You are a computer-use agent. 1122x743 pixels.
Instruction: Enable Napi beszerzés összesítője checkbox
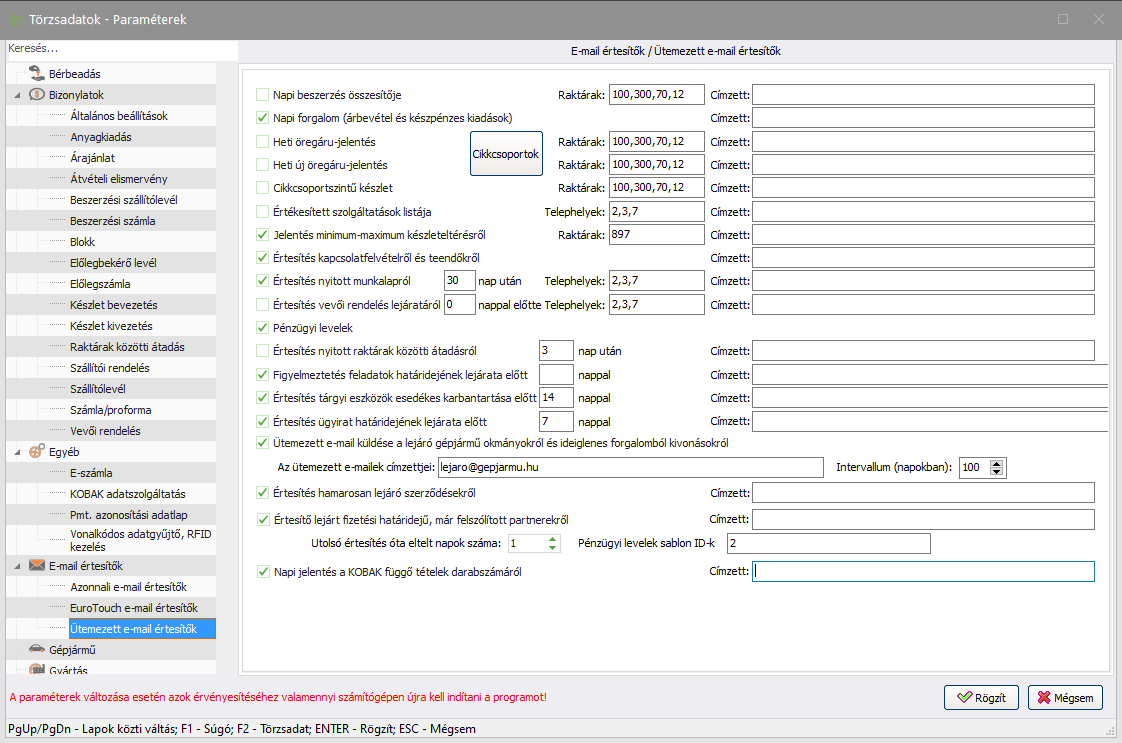[x=263, y=95]
